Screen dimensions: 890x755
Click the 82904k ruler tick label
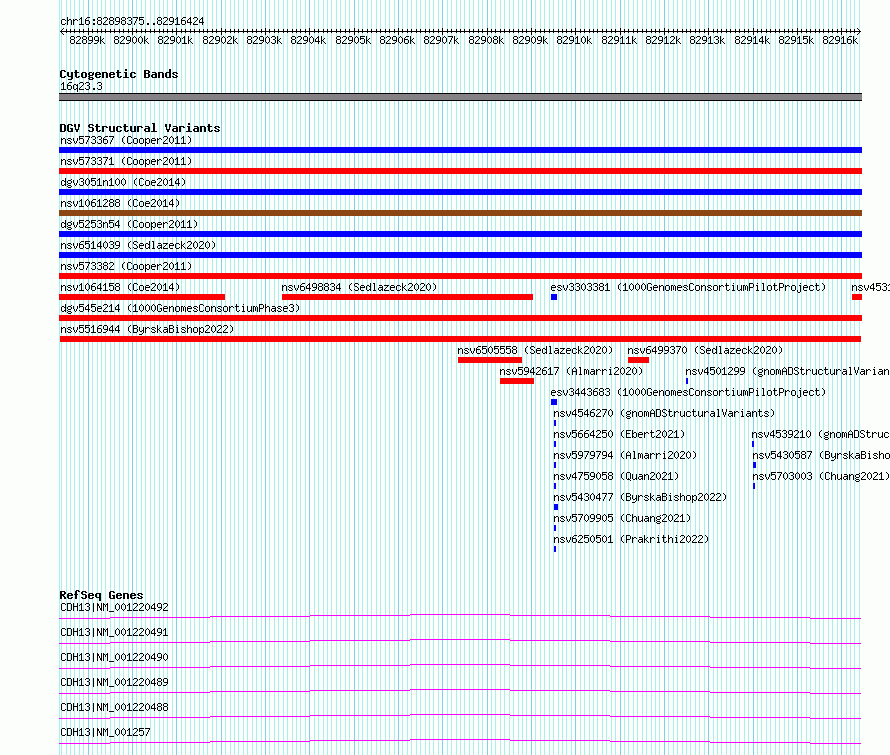point(308,40)
